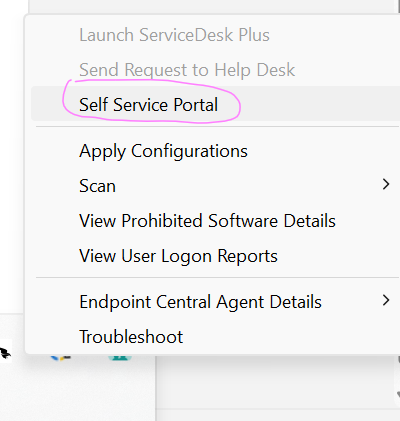Click the black falcon tray icon
400x421 pixels.
(5, 353)
